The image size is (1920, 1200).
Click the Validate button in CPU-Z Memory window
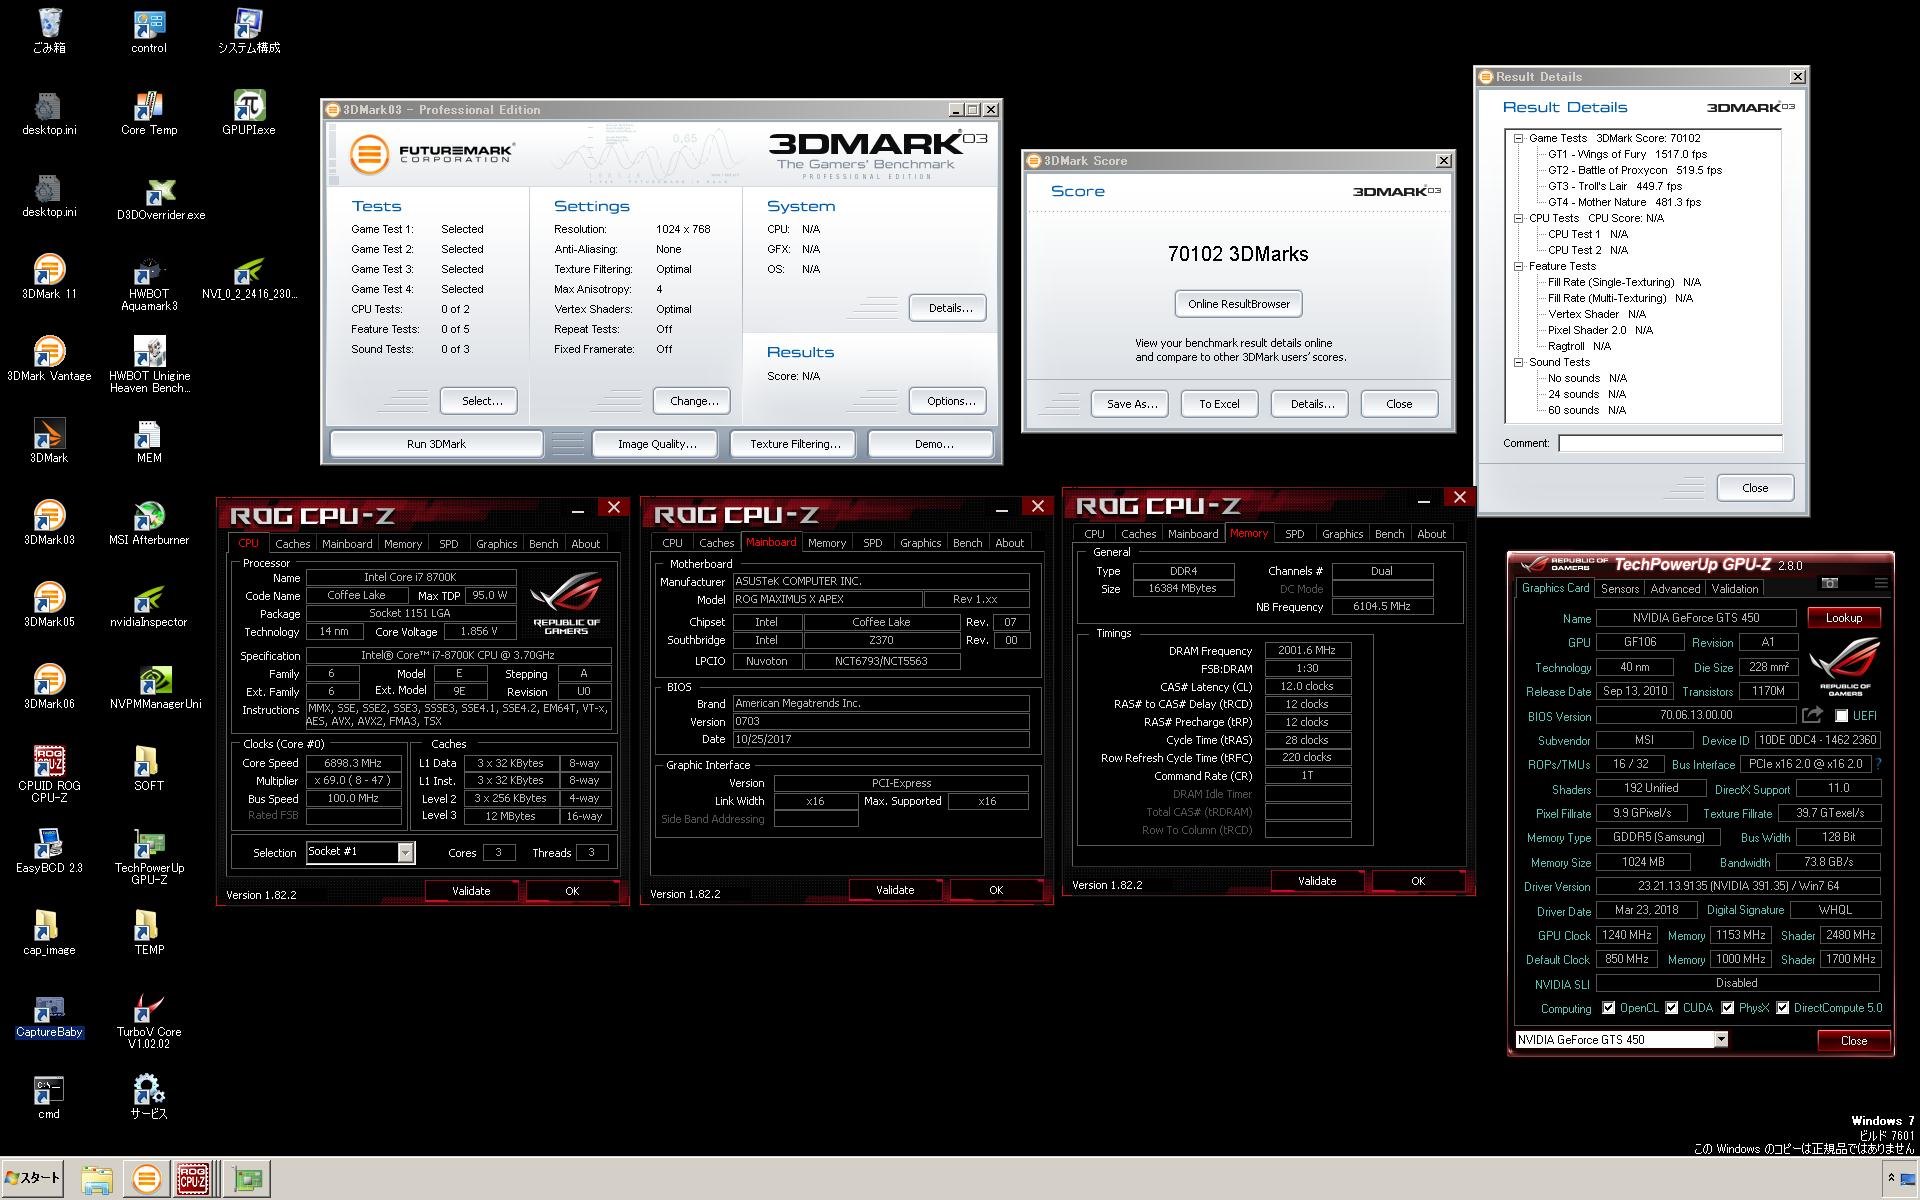(1316, 881)
